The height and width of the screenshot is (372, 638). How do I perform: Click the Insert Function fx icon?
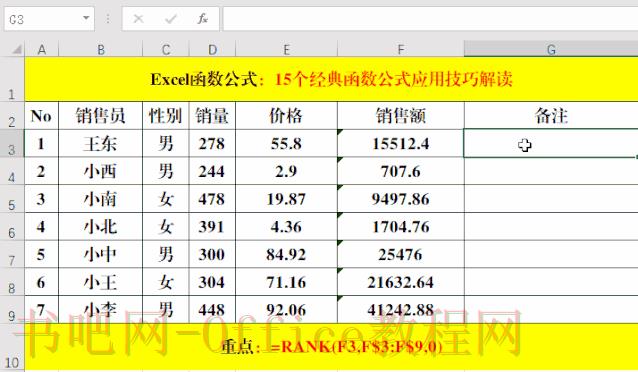coord(202,19)
